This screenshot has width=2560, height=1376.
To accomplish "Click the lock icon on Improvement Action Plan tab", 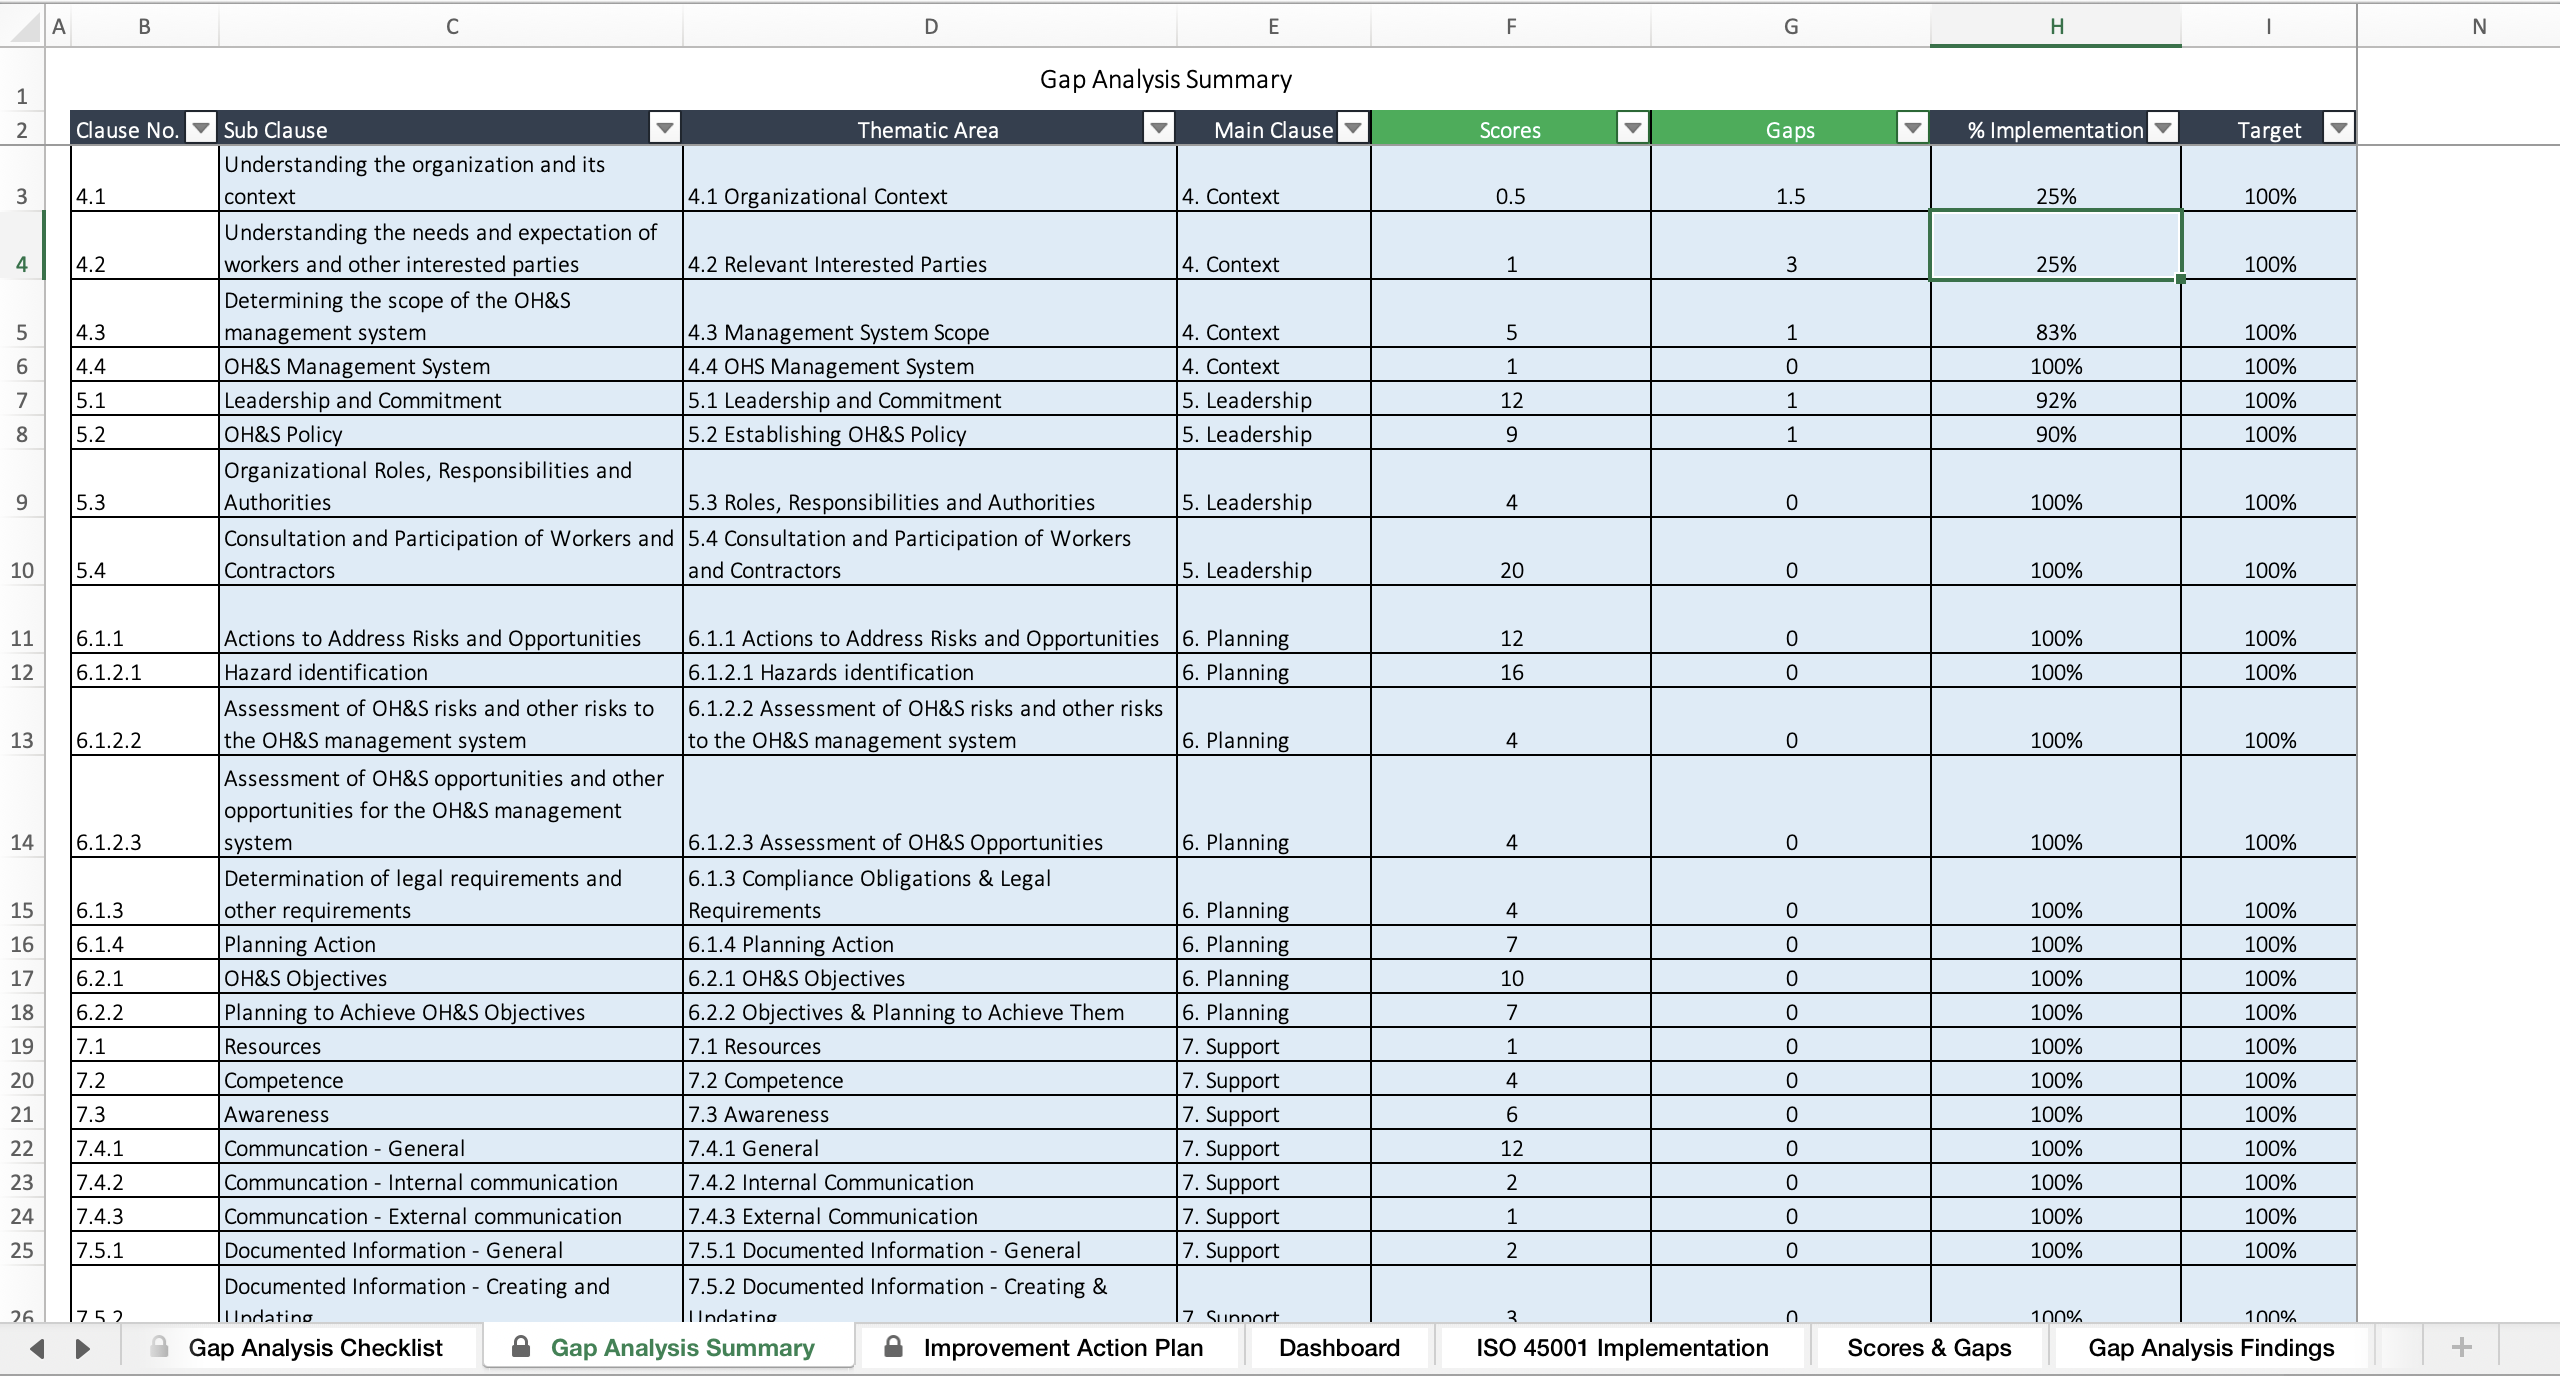I will point(894,1347).
